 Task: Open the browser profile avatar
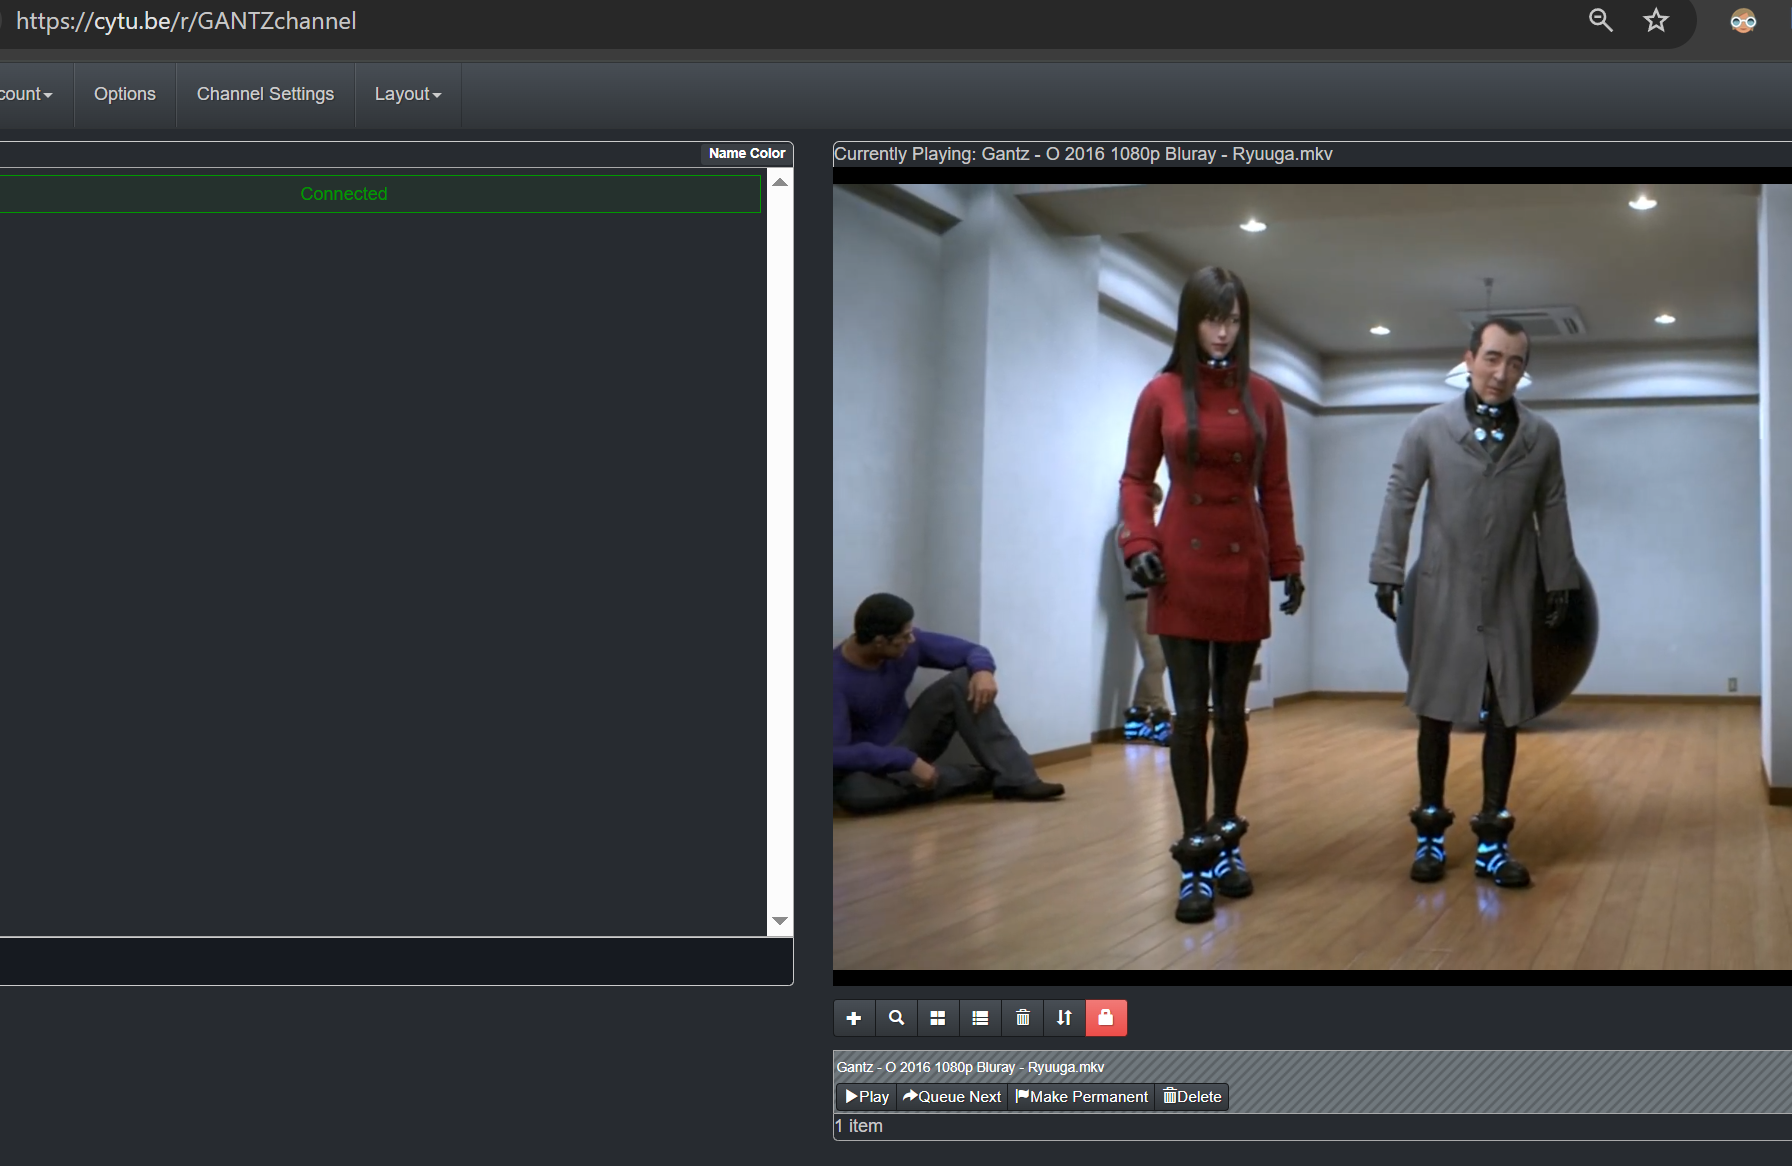coord(1743,20)
